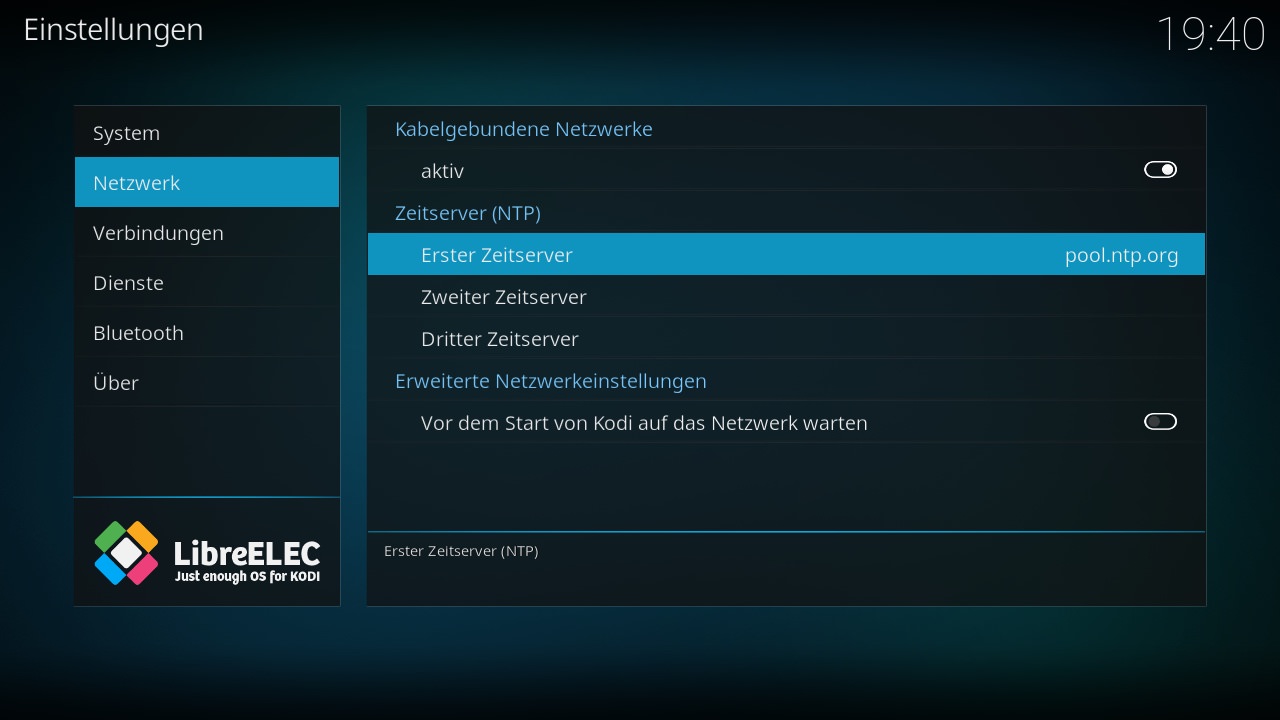Click the pool.ntp.org server value
The image size is (1280, 720).
1121,255
